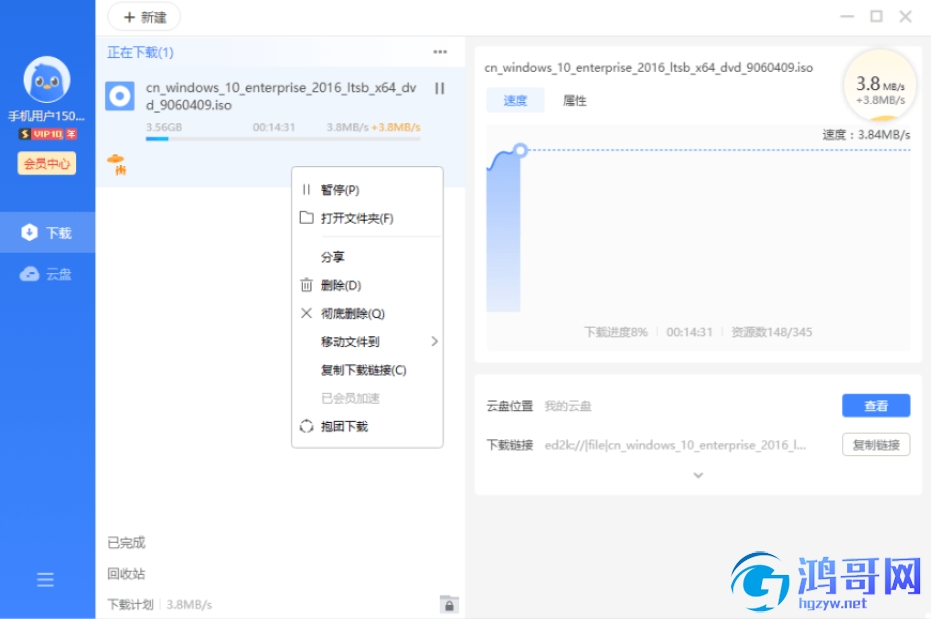The width and height of the screenshot is (931, 619).
Task: Click the user avatar bird icon
Action: click(47, 80)
